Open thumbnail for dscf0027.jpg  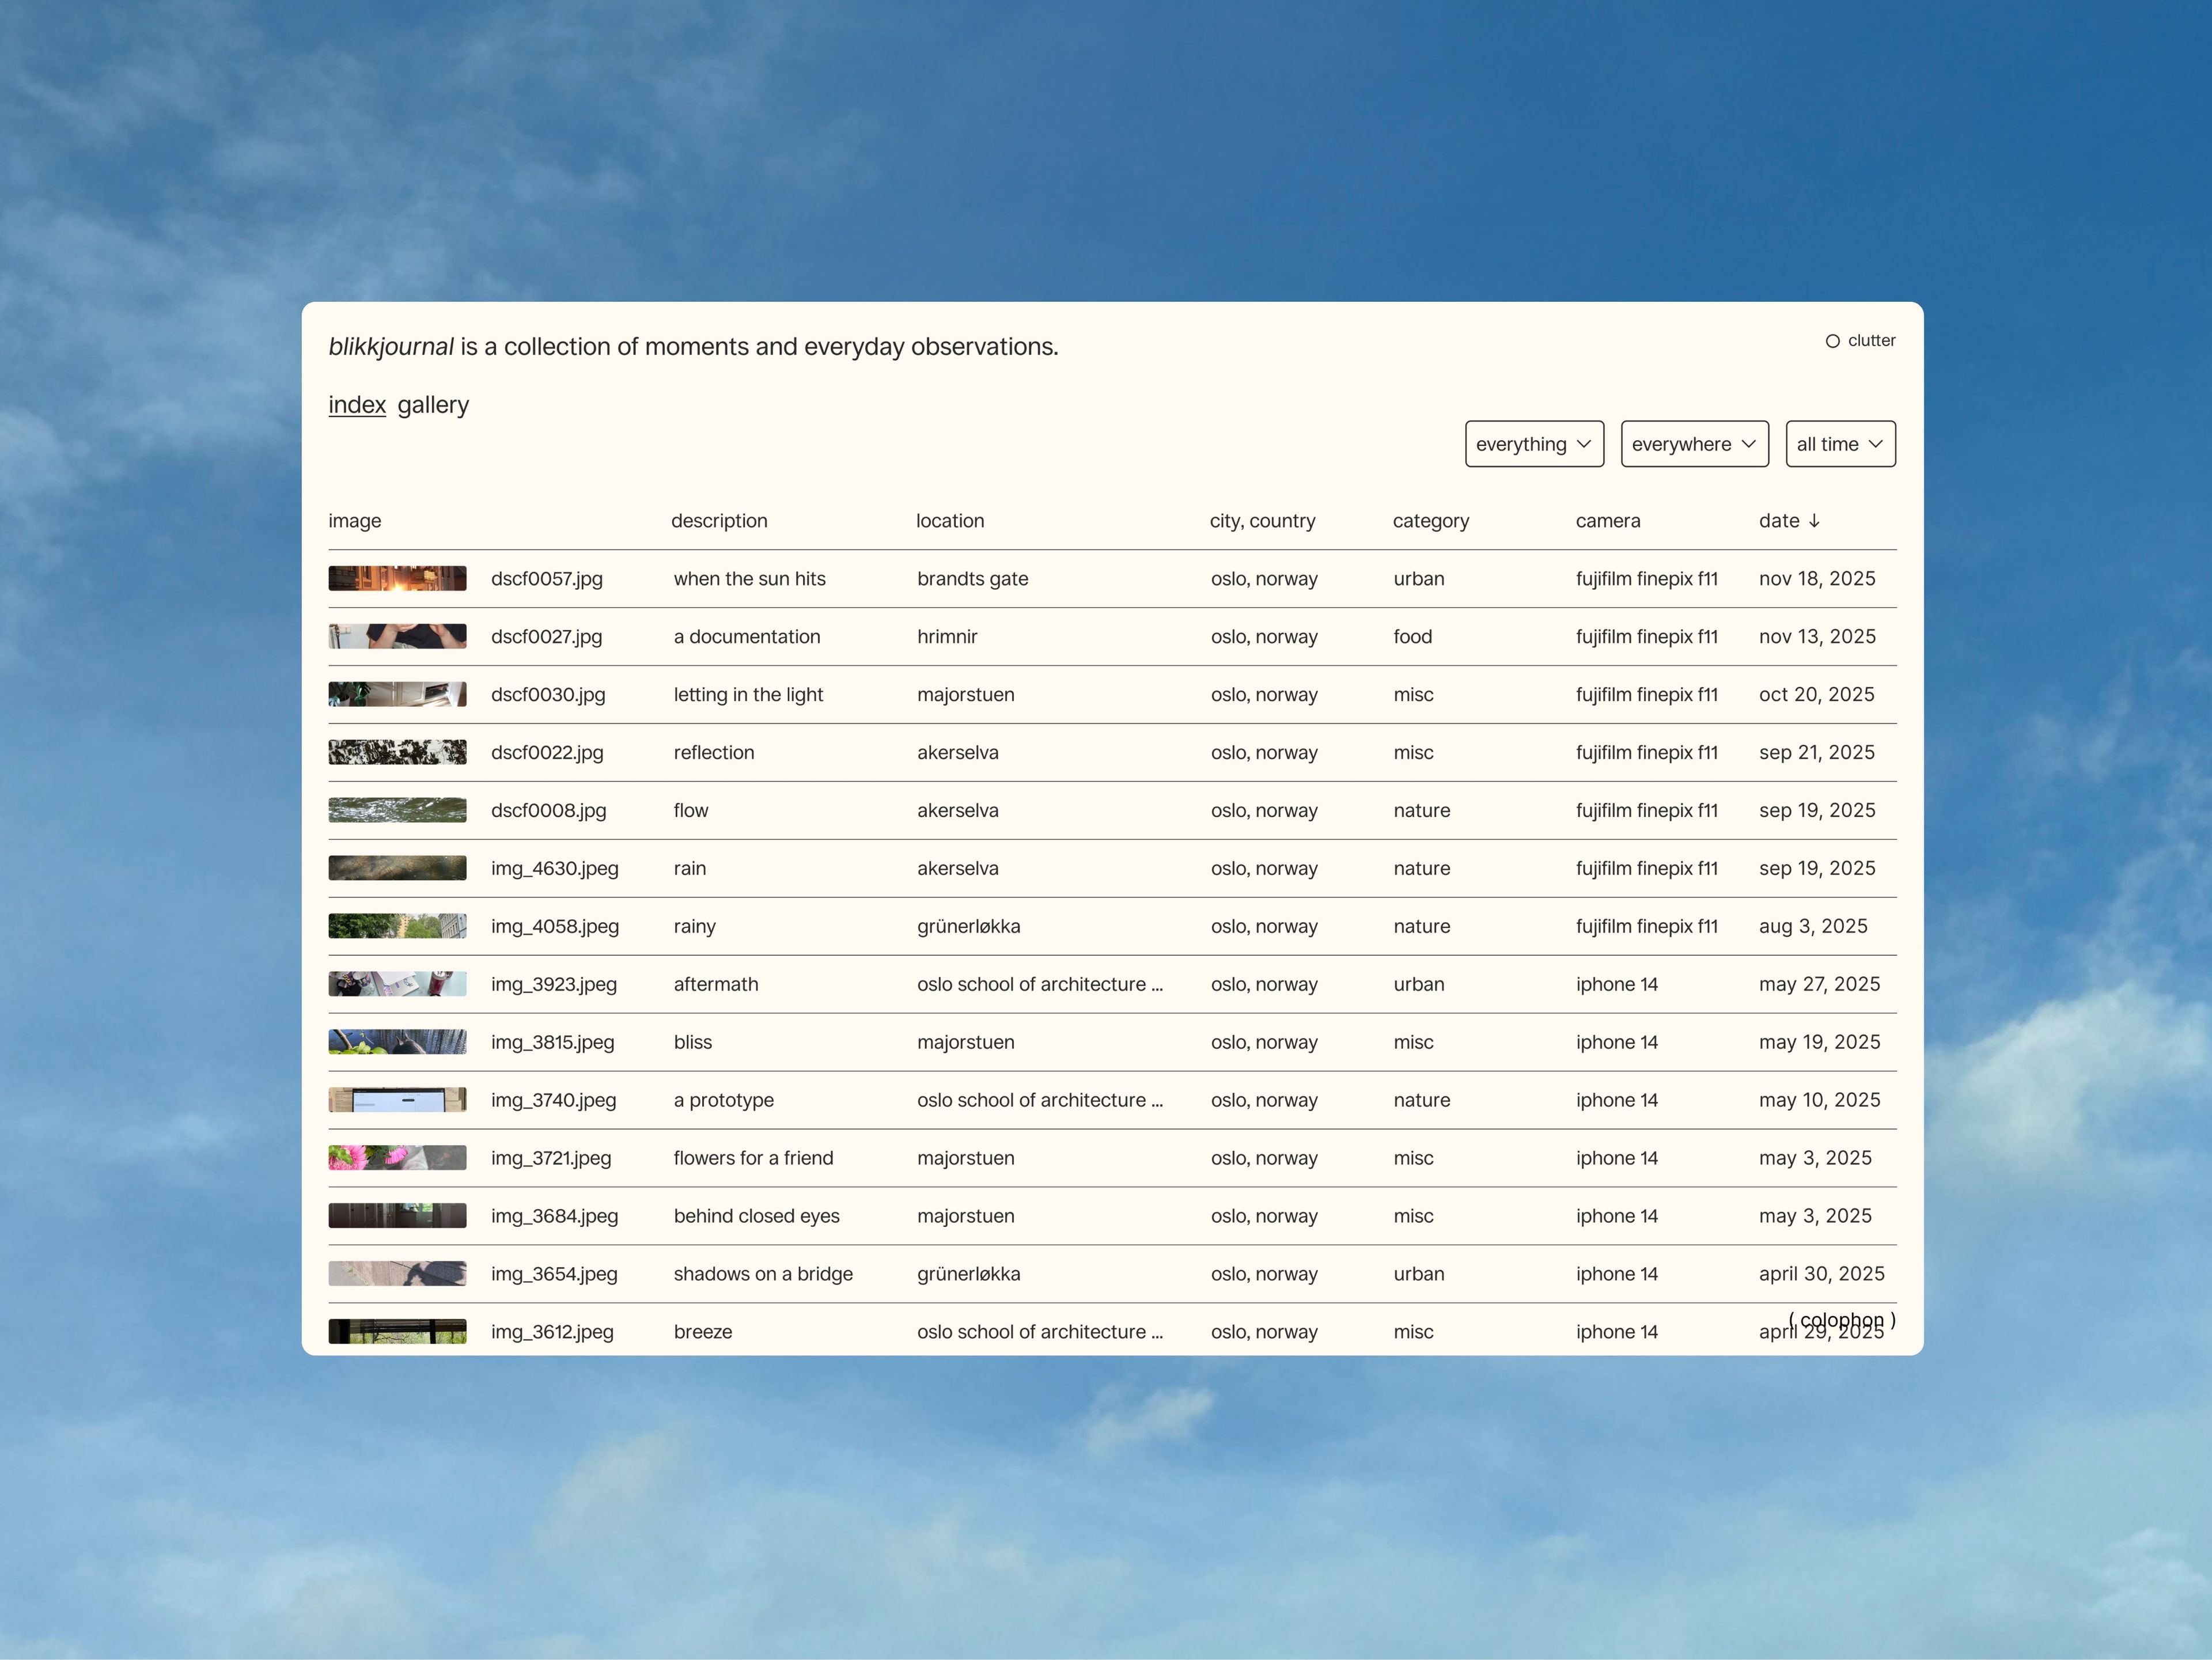pos(397,637)
